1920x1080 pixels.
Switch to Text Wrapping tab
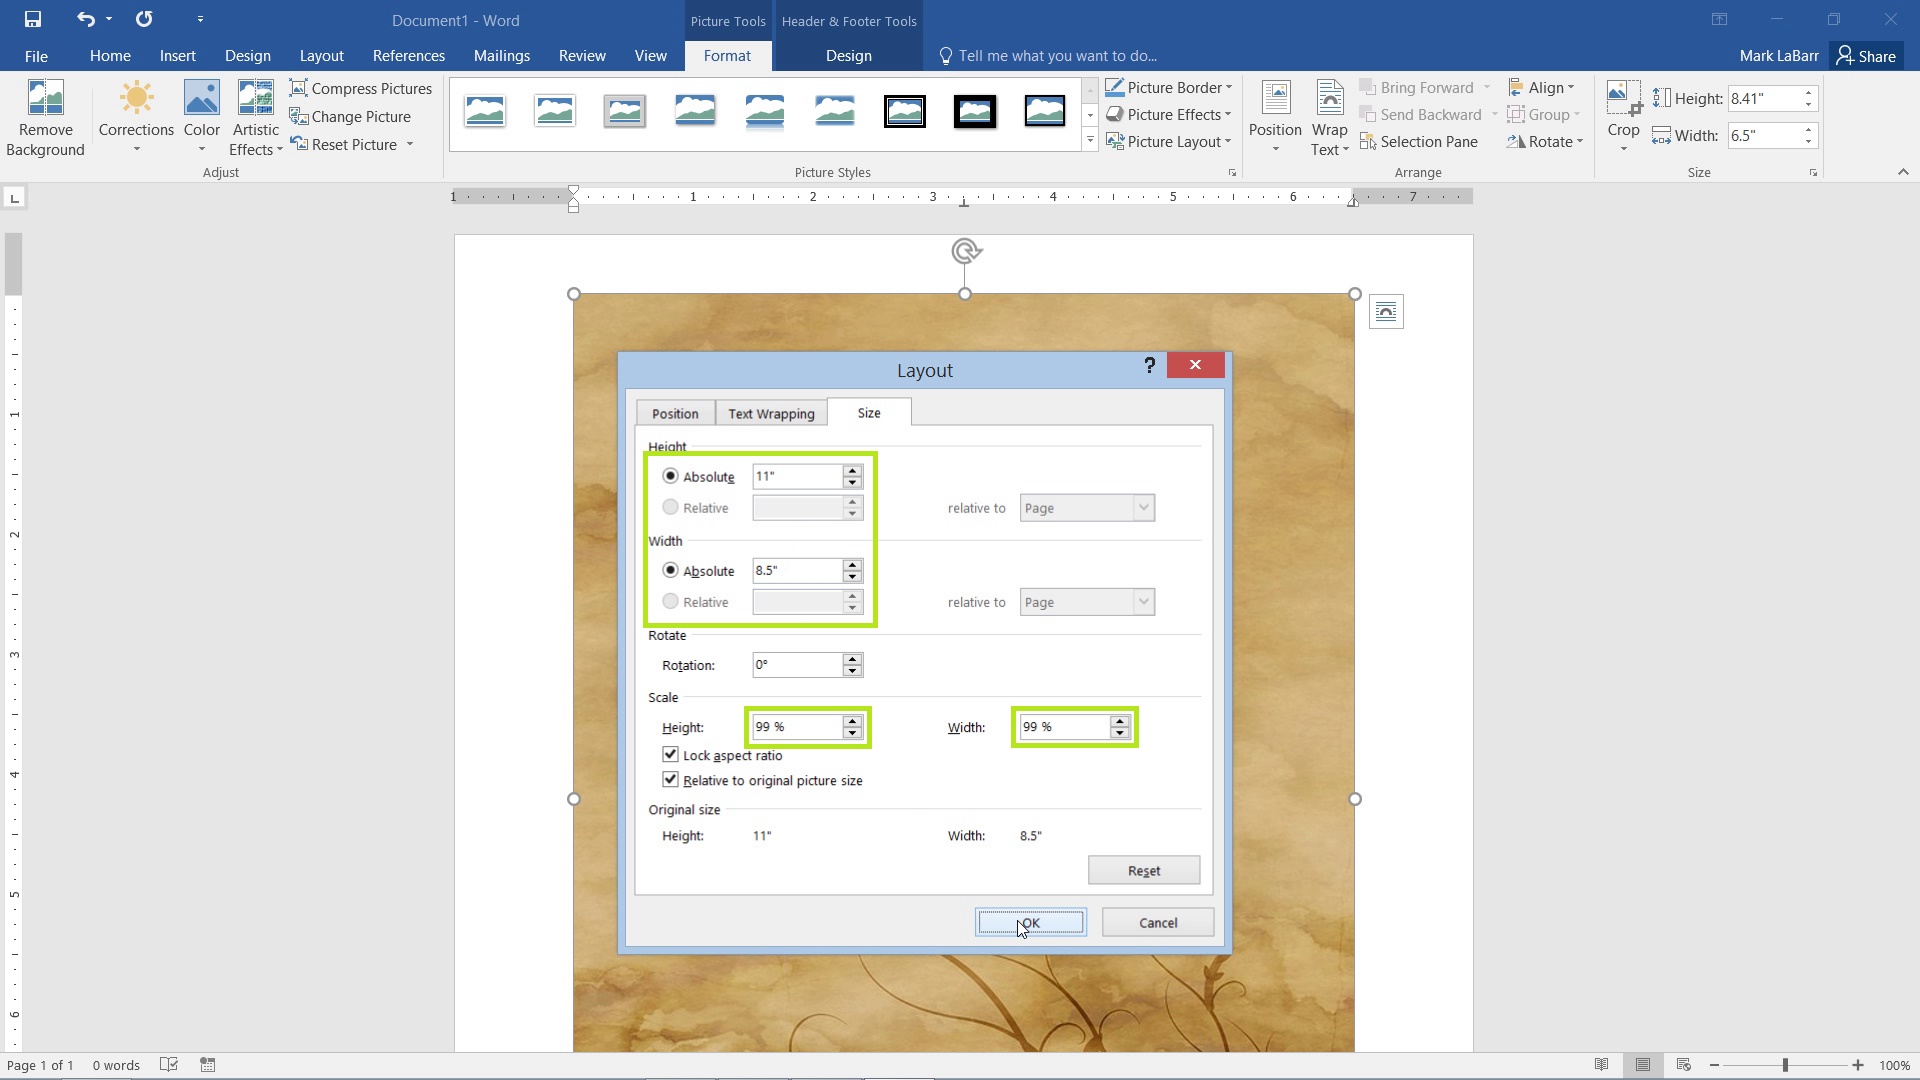coord(771,413)
